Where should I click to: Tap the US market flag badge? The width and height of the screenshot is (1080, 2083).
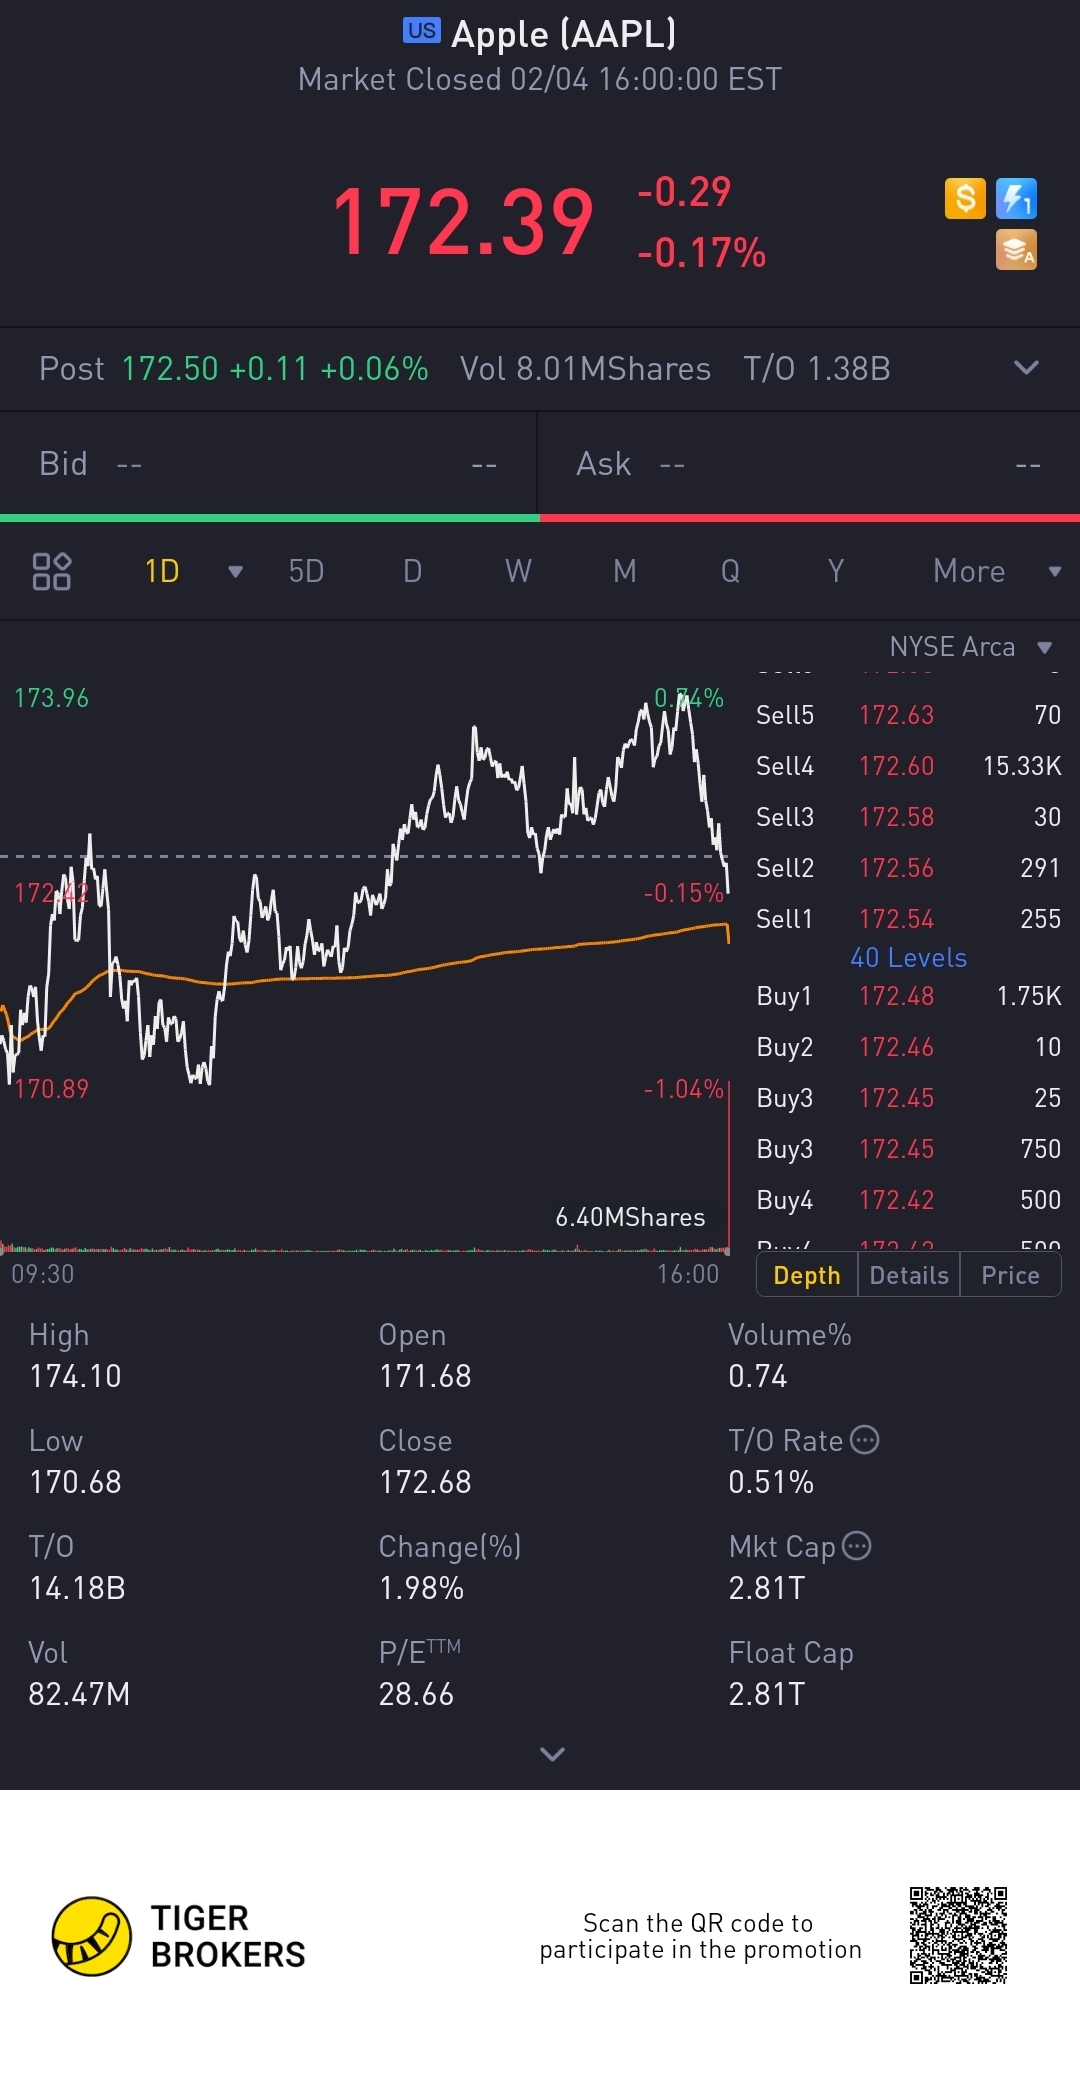pos(421,31)
